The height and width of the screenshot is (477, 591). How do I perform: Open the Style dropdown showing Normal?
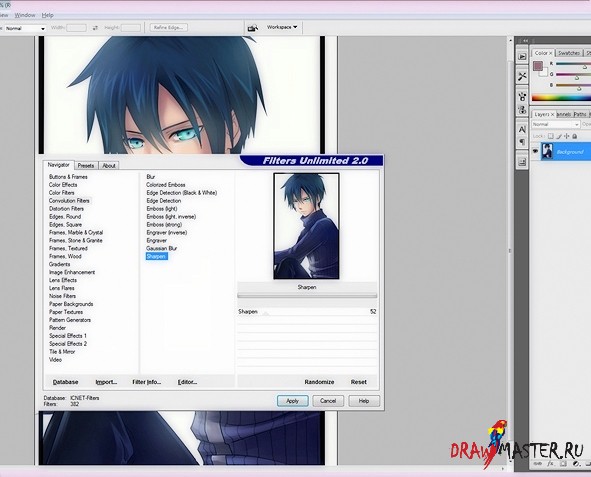[24, 28]
